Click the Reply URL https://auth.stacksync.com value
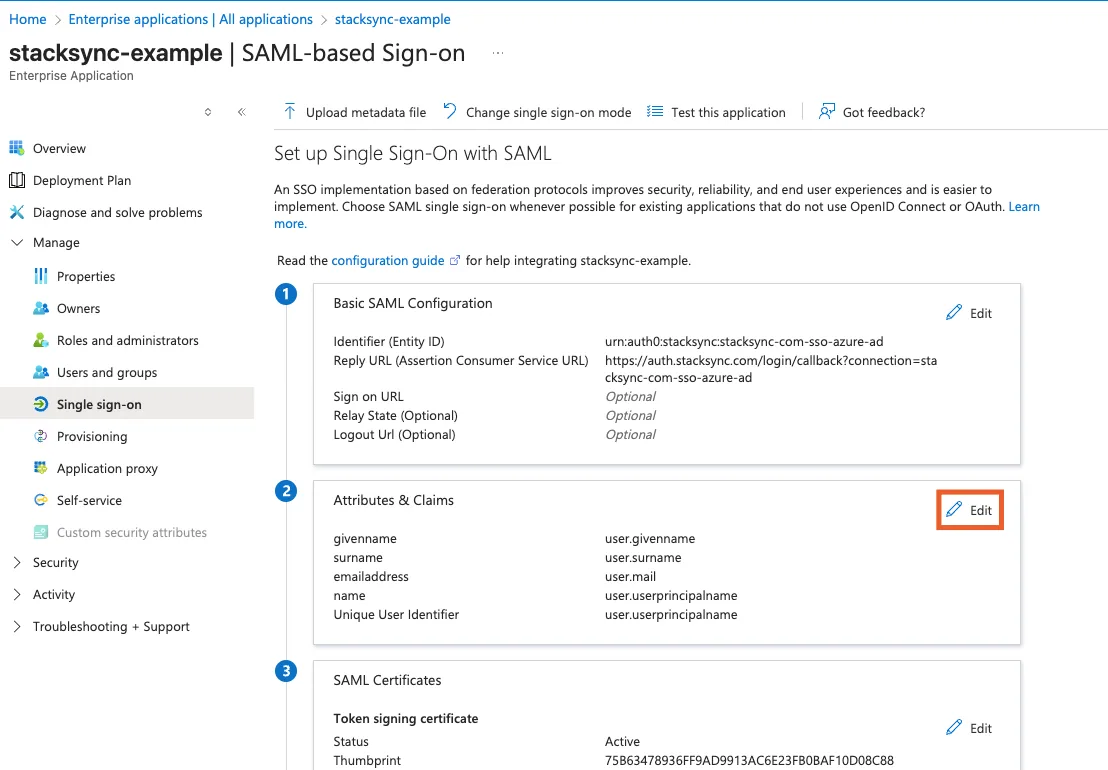Viewport: 1108px width, 770px height. (771, 369)
